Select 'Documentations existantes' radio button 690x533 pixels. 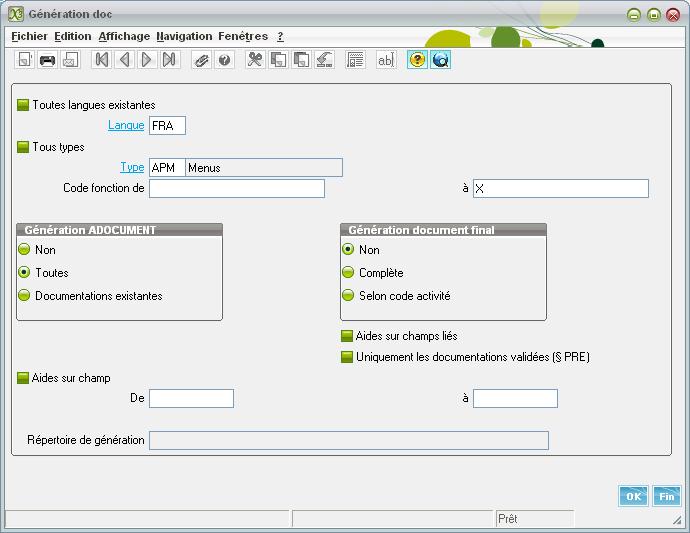pos(24,296)
